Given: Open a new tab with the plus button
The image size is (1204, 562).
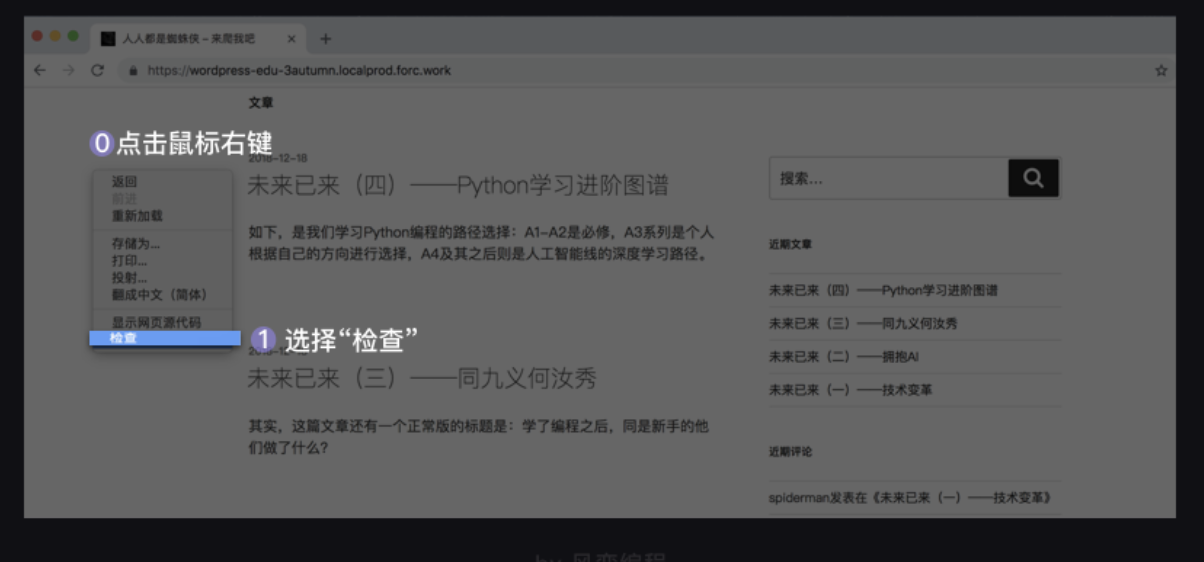Looking at the screenshot, I should click(325, 39).
